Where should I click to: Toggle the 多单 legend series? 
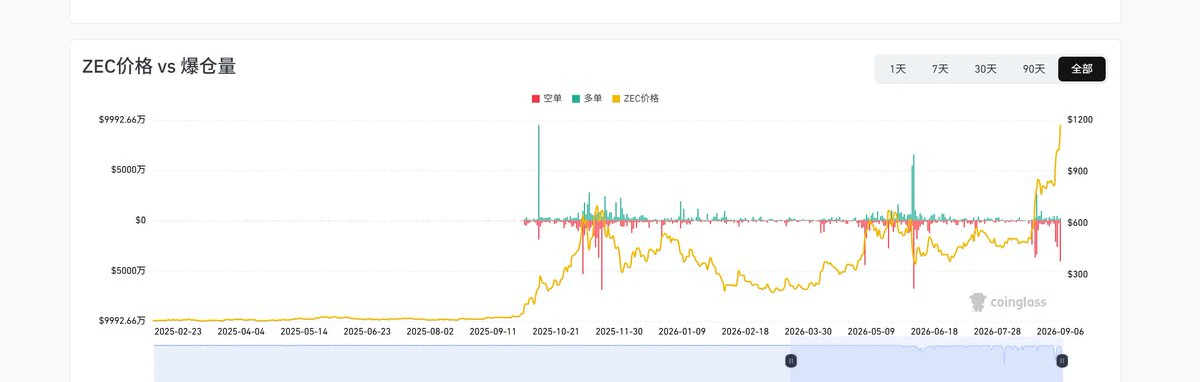point(587,99)
